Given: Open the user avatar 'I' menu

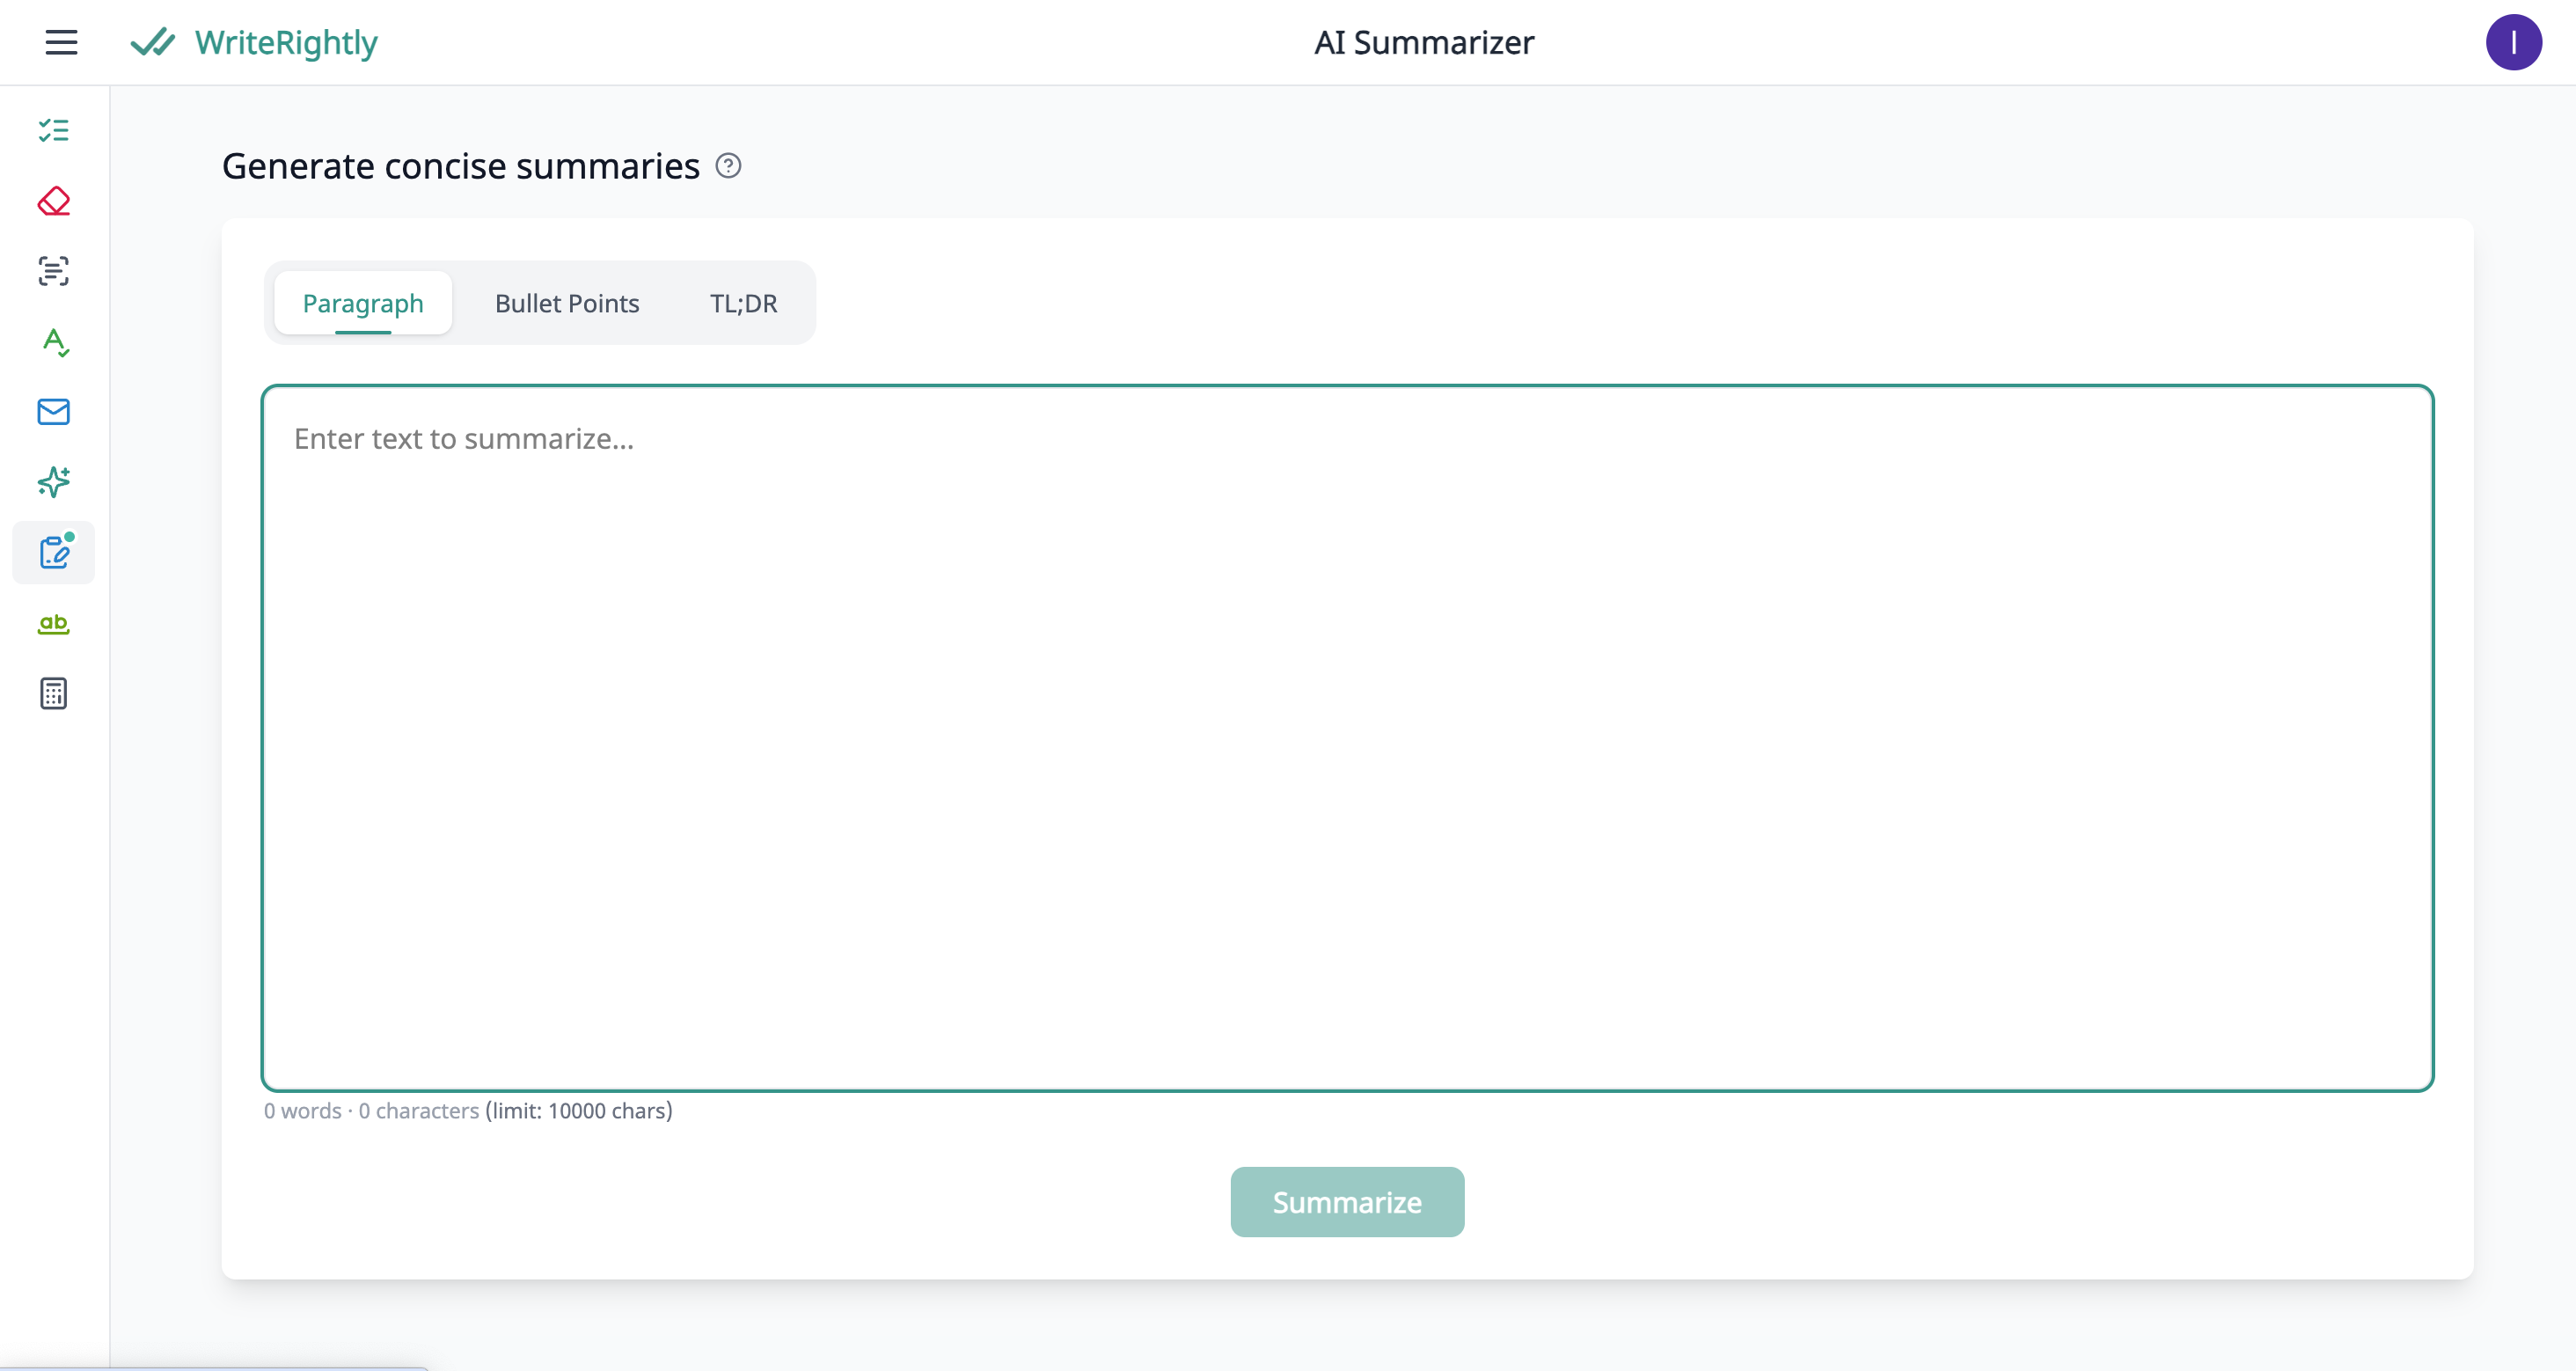Looking at the screenshot, I should [x=2513, y=42].
